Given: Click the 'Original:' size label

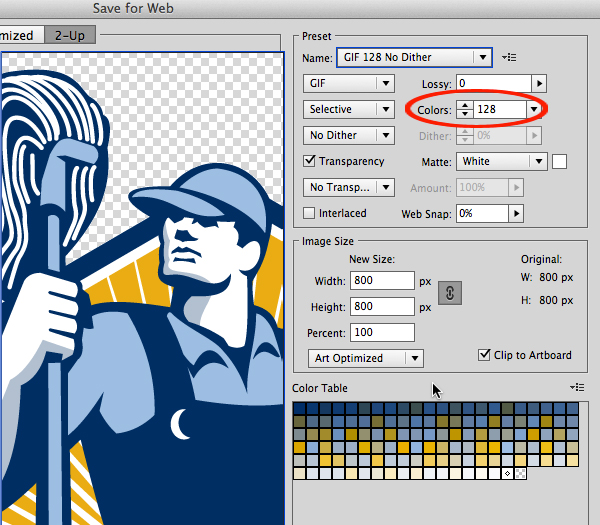Looking at the screenshot, I should coord(541,259).
